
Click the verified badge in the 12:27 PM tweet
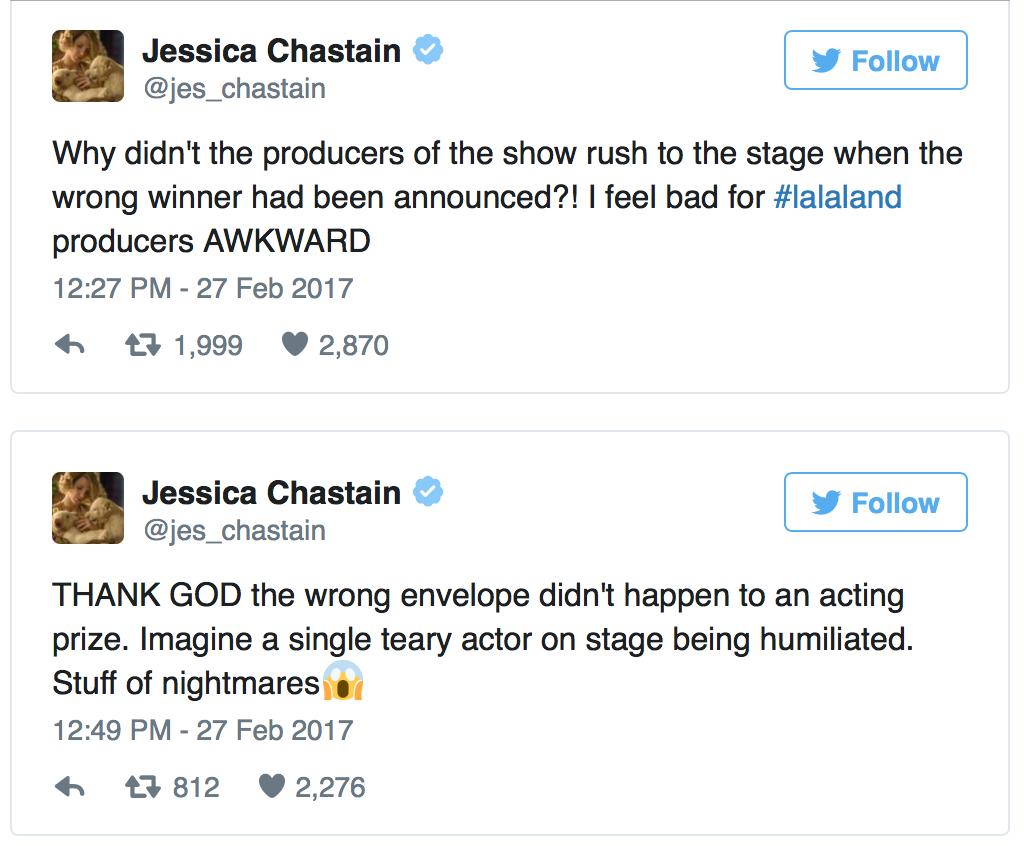tap(429, 50)
